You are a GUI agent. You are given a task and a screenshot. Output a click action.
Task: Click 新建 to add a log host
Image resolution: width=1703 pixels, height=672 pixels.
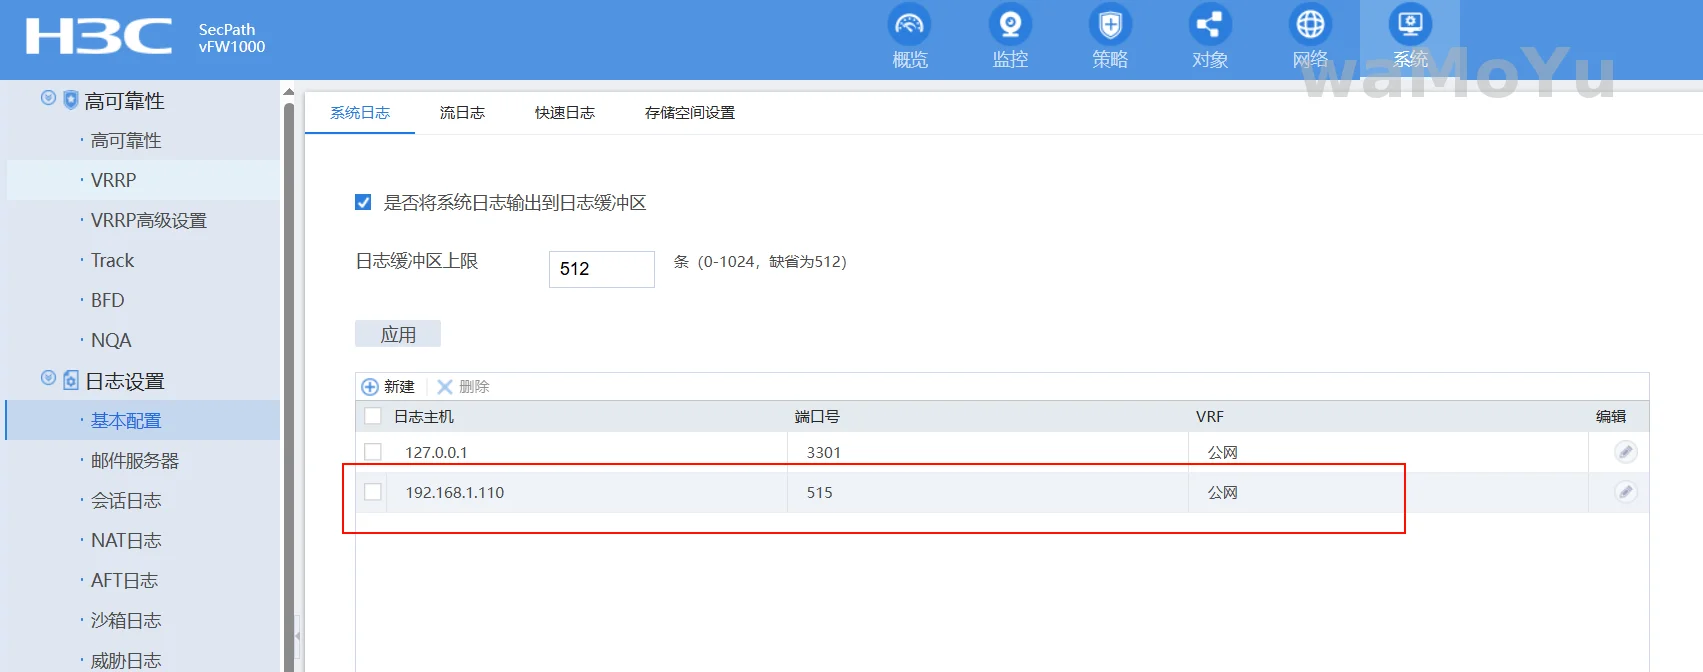388,387
